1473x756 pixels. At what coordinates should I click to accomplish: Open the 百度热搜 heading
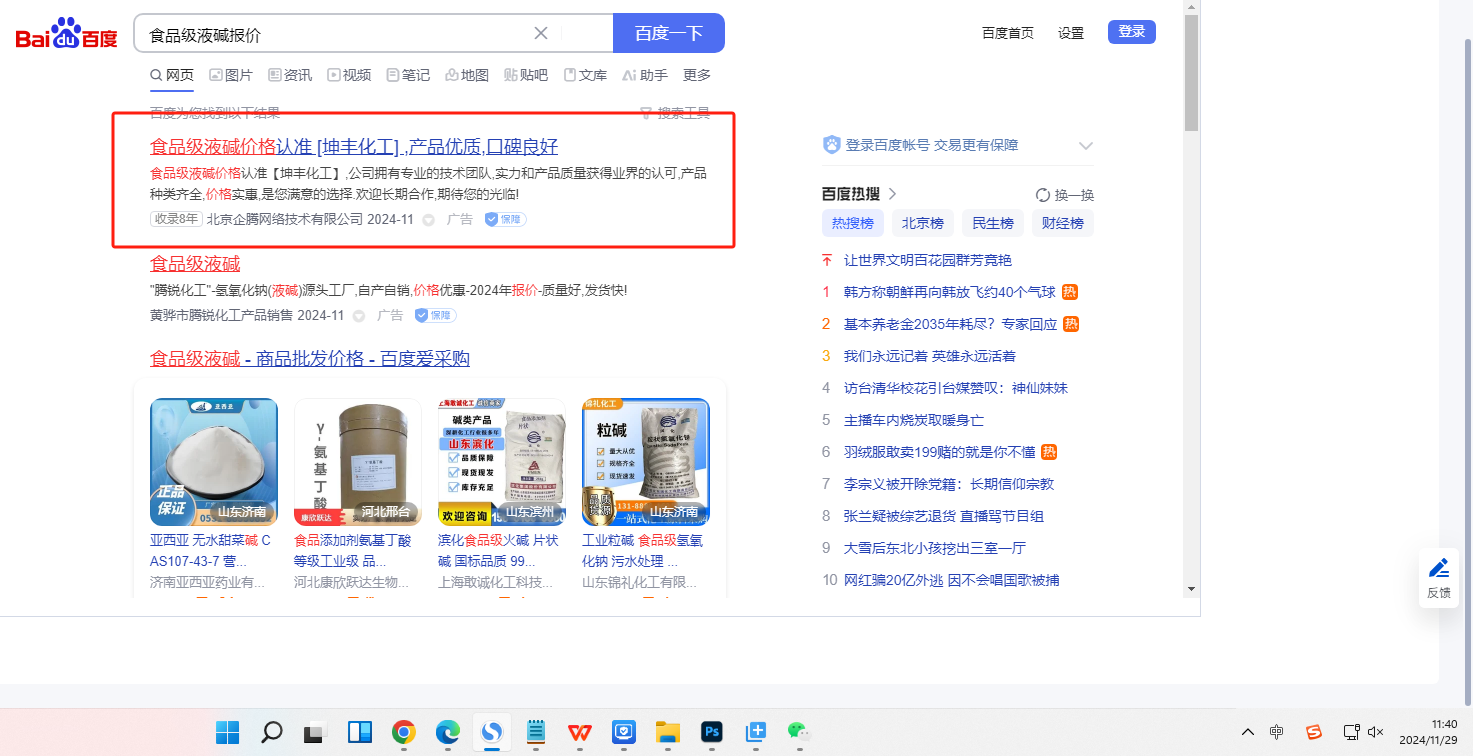[859, 194]
